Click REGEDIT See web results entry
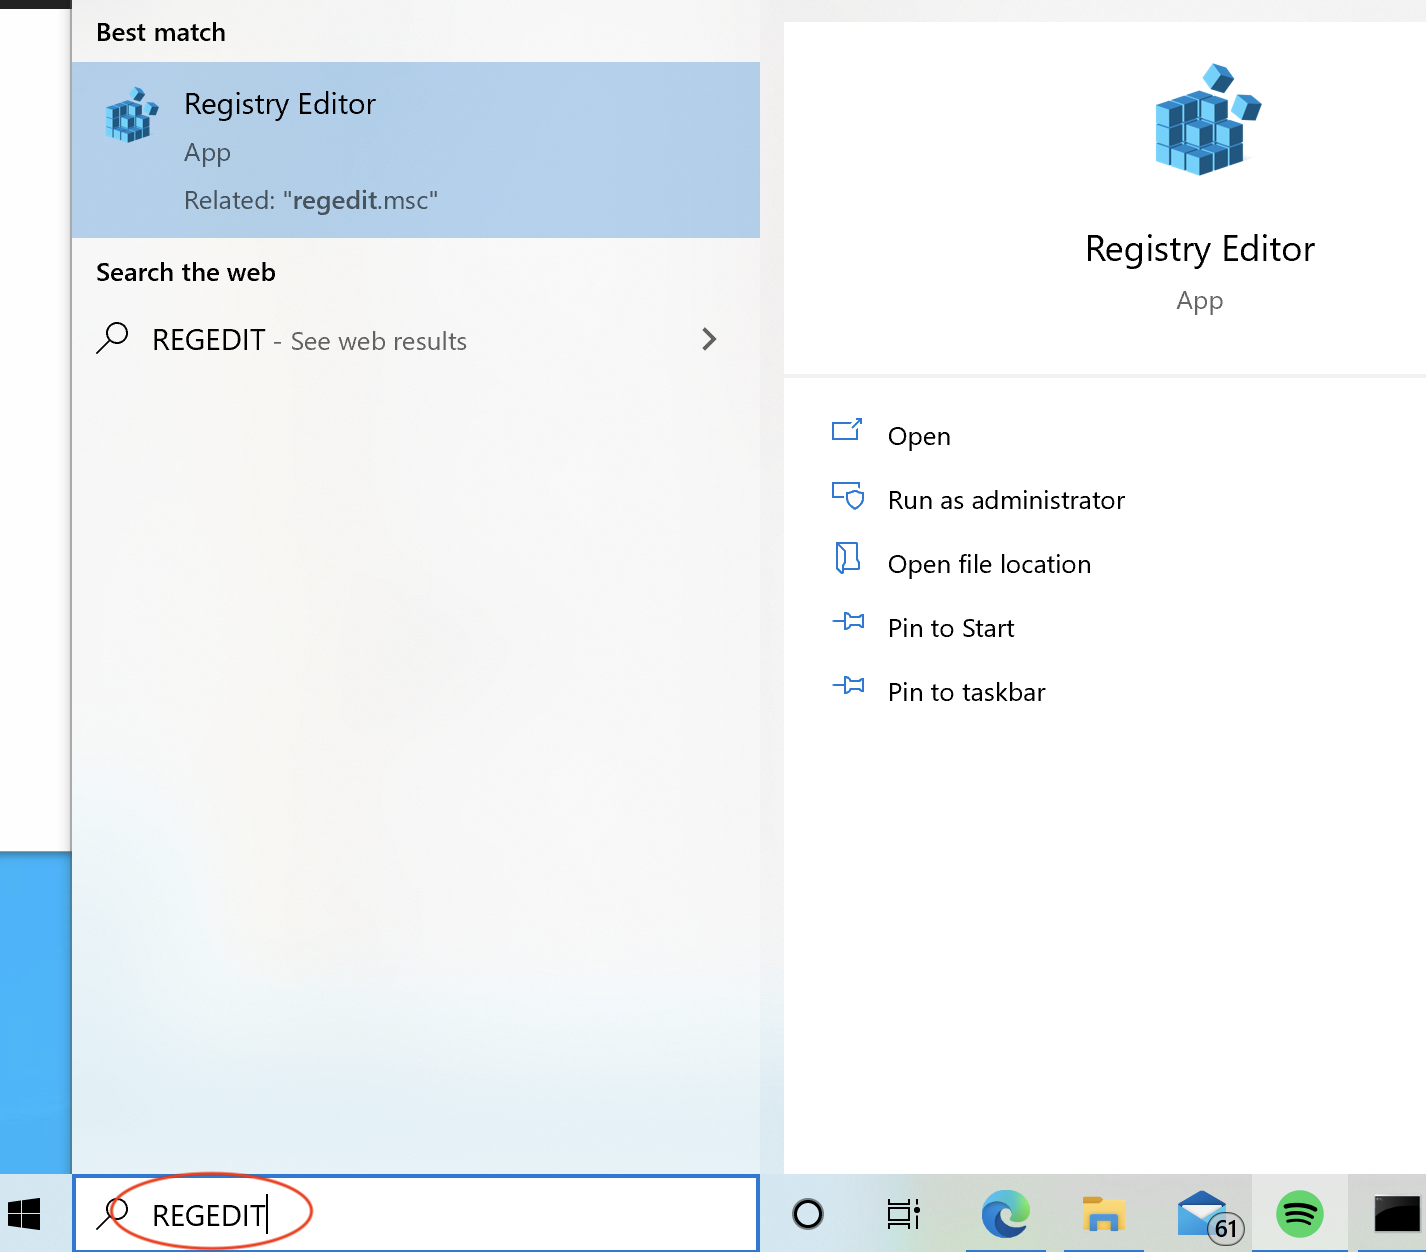The height and width of the screenshot is (1252, 1426). point(309,341)
